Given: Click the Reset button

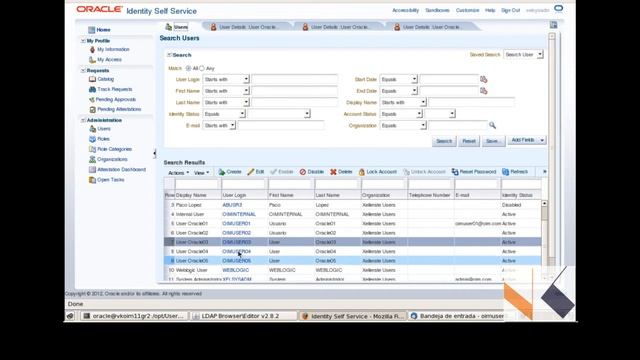Looking at the screenshot, I should [x=469, y=141].
